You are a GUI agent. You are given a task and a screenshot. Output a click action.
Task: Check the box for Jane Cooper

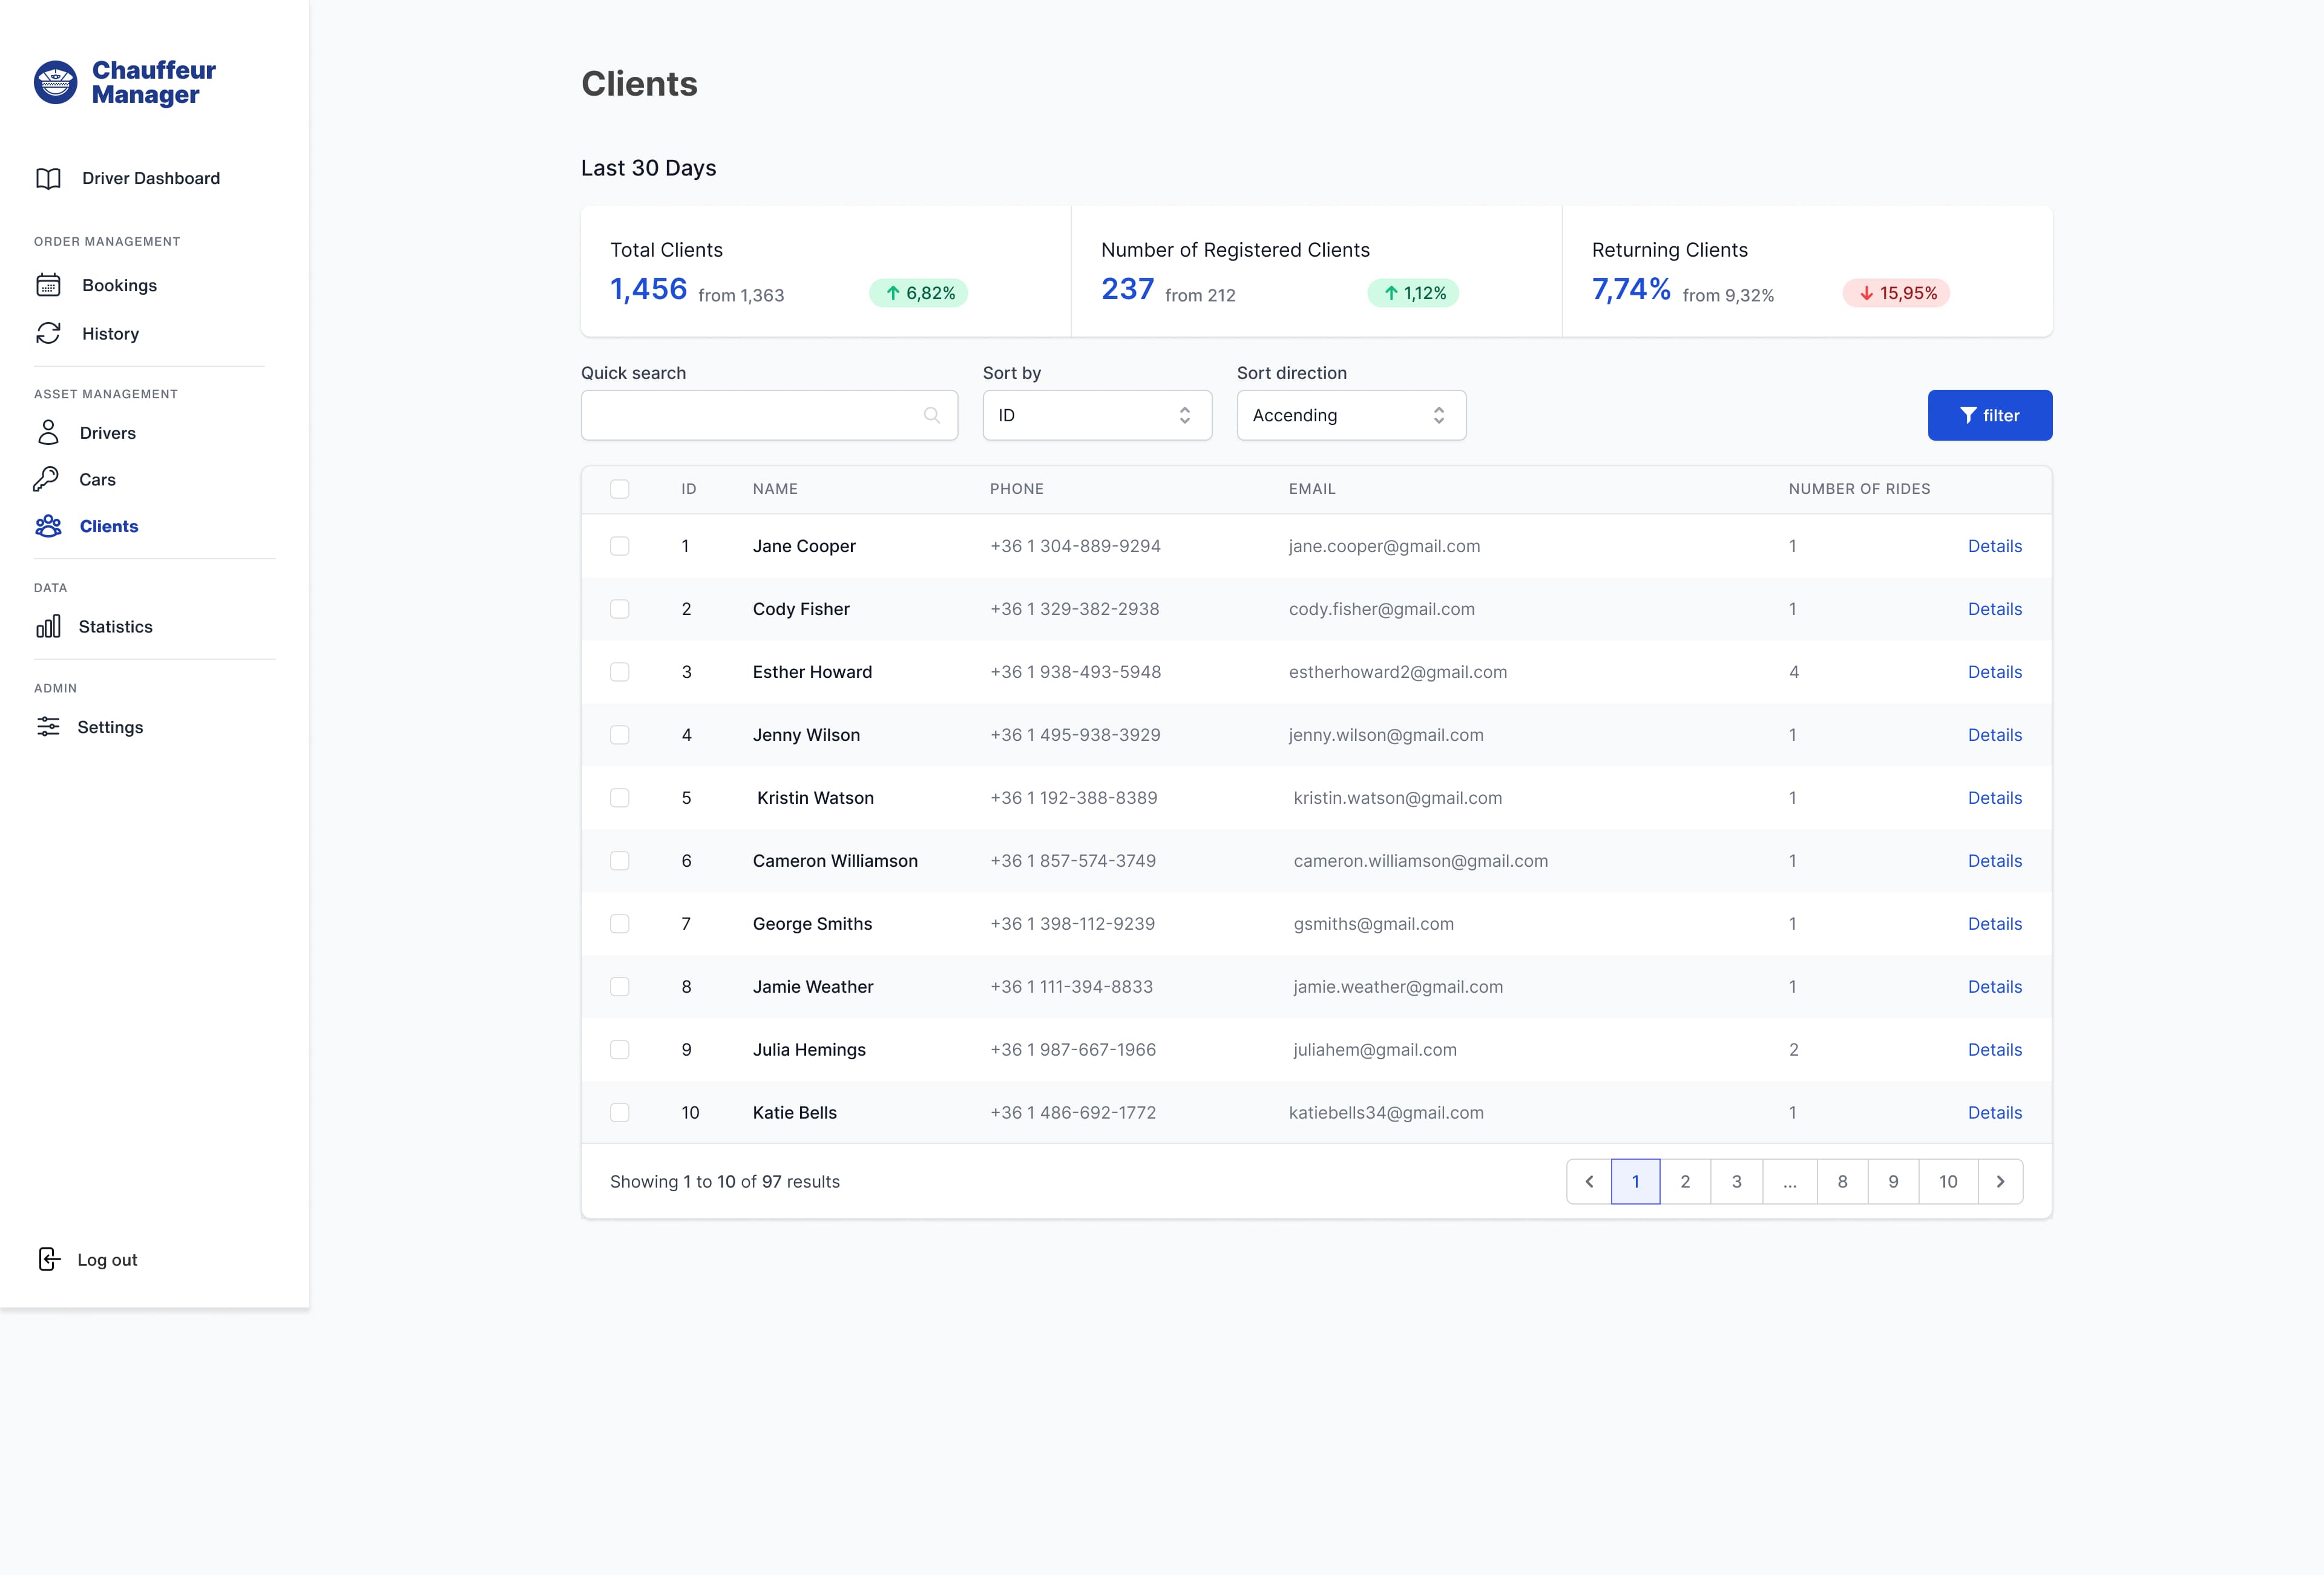pyautogui.click(x=620, y=546)
